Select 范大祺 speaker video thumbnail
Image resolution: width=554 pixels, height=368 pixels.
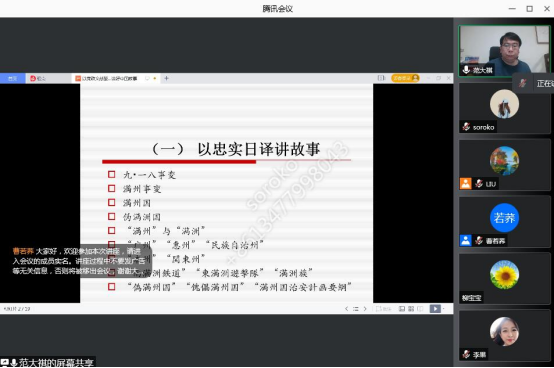click(x=504, y=51)
